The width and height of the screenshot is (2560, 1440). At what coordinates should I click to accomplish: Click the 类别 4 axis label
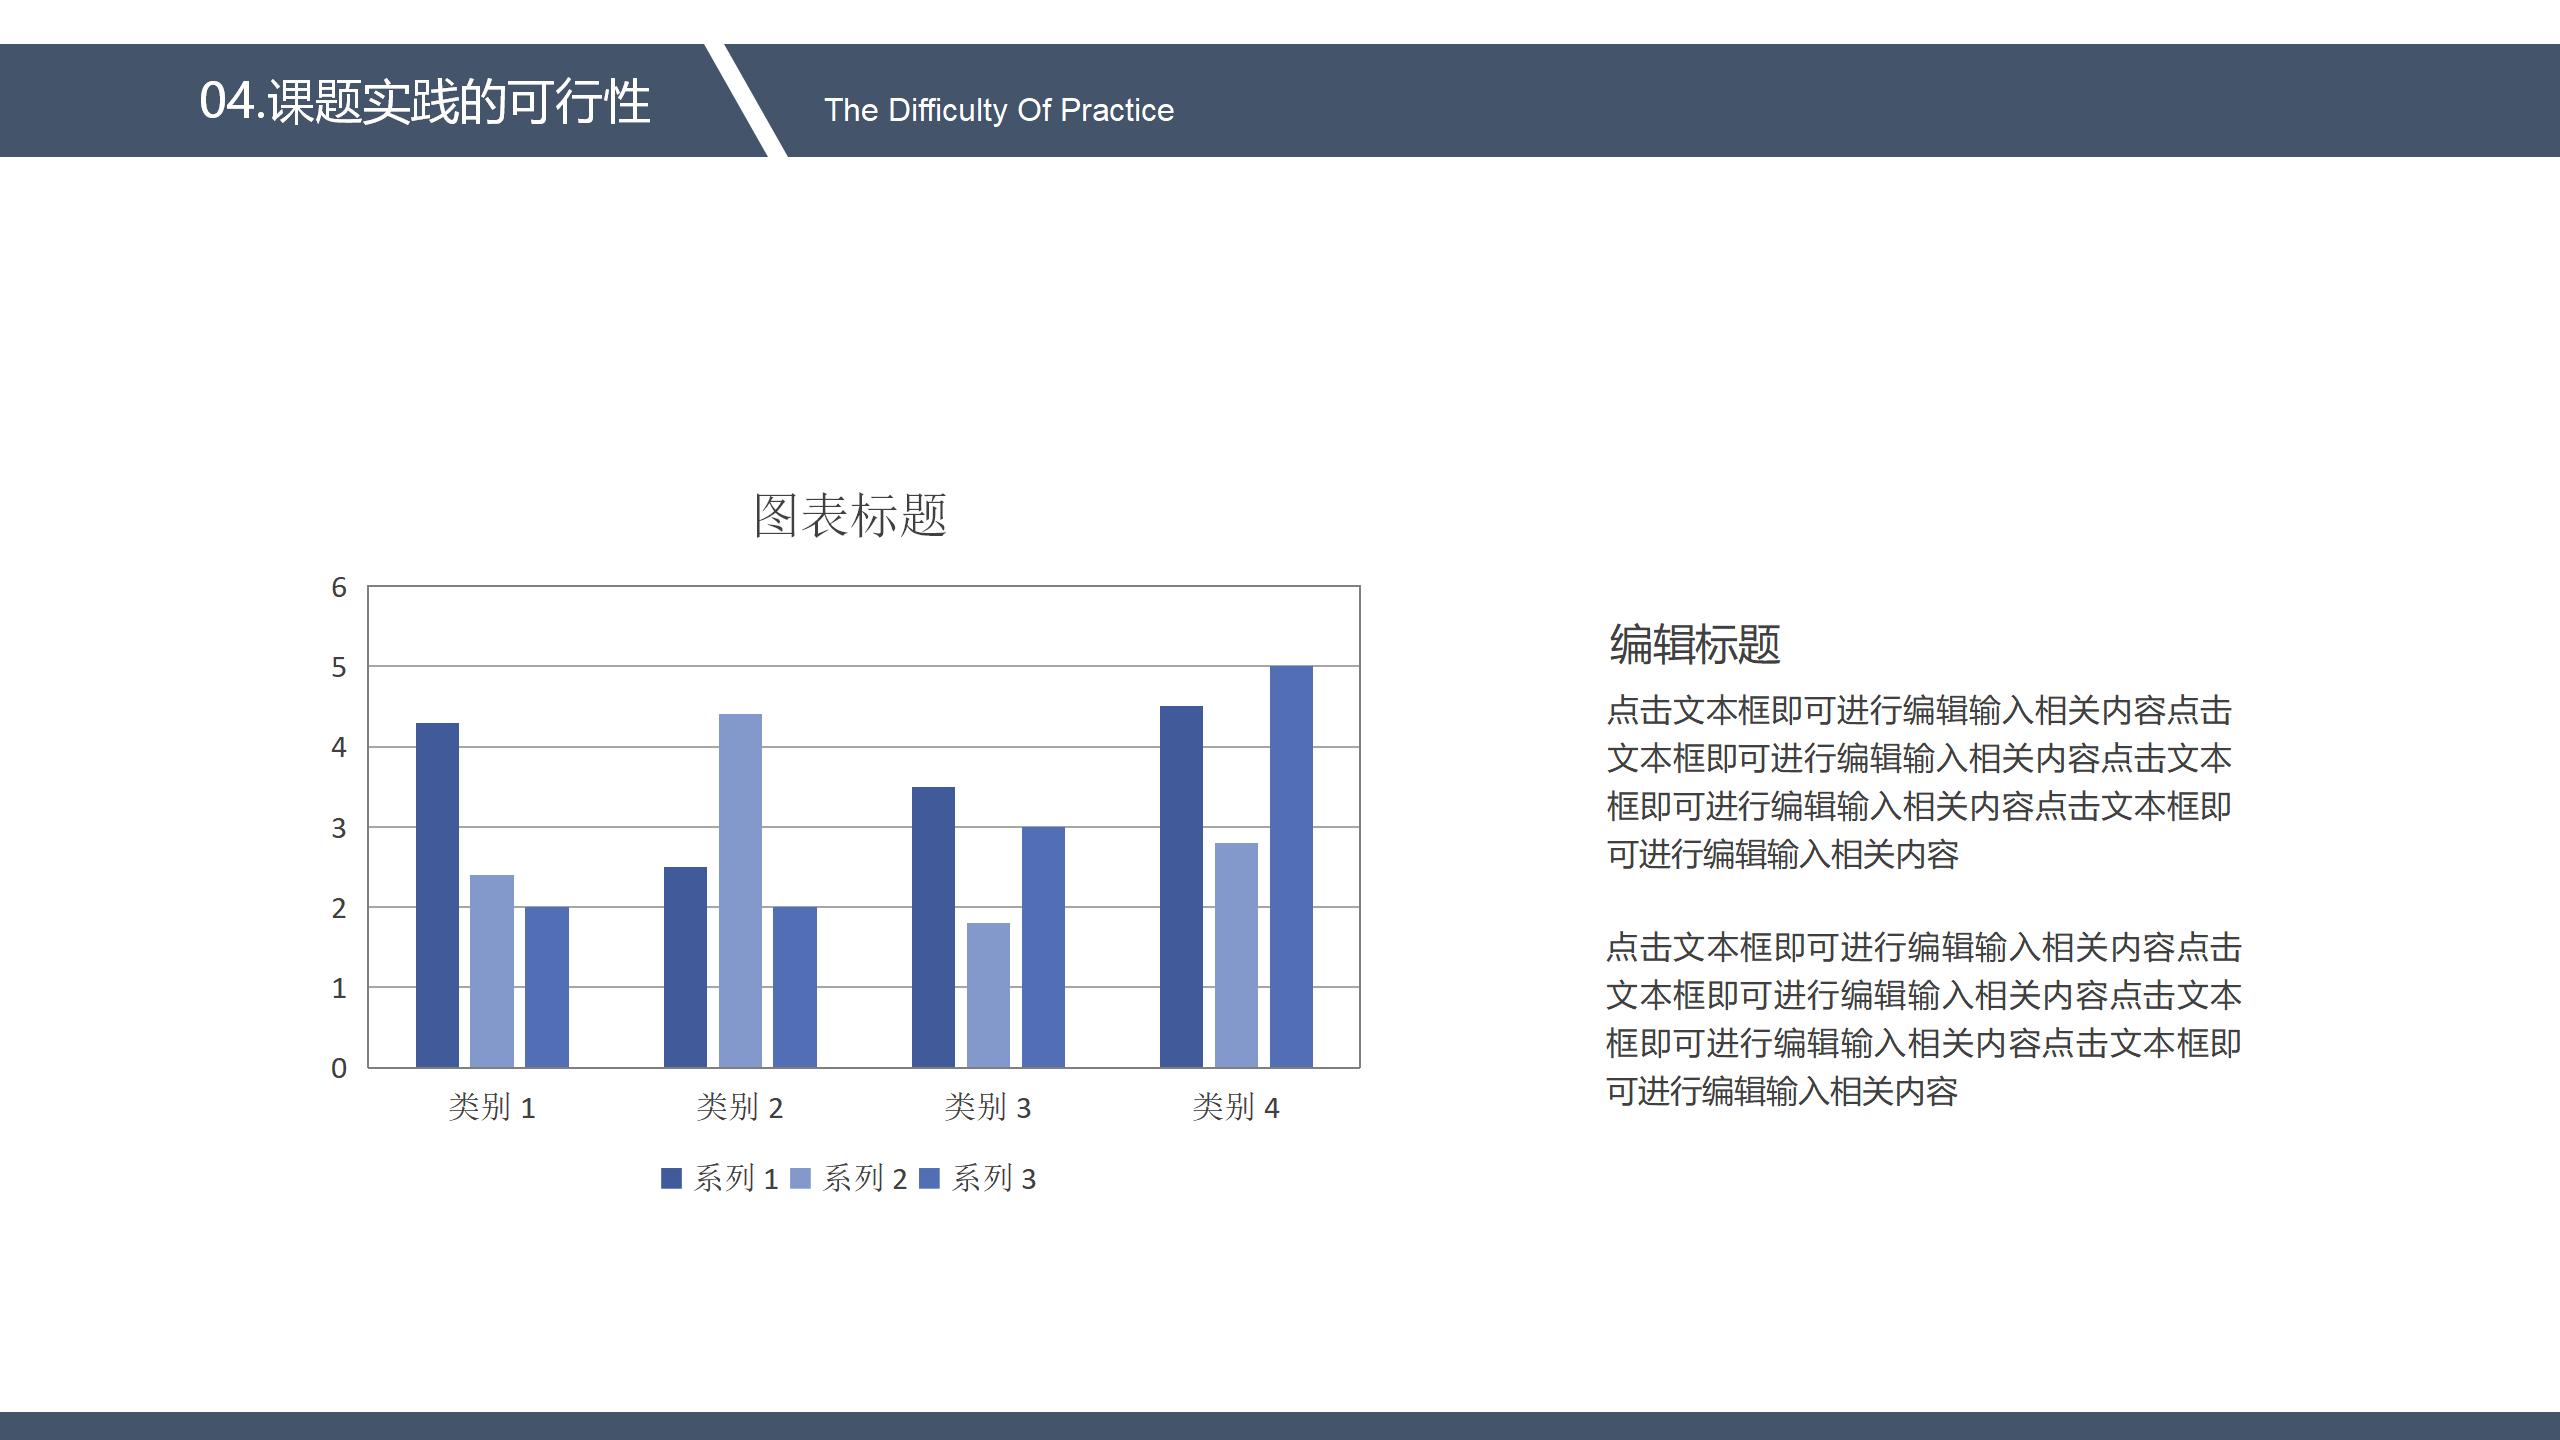coord(1236,1107)
